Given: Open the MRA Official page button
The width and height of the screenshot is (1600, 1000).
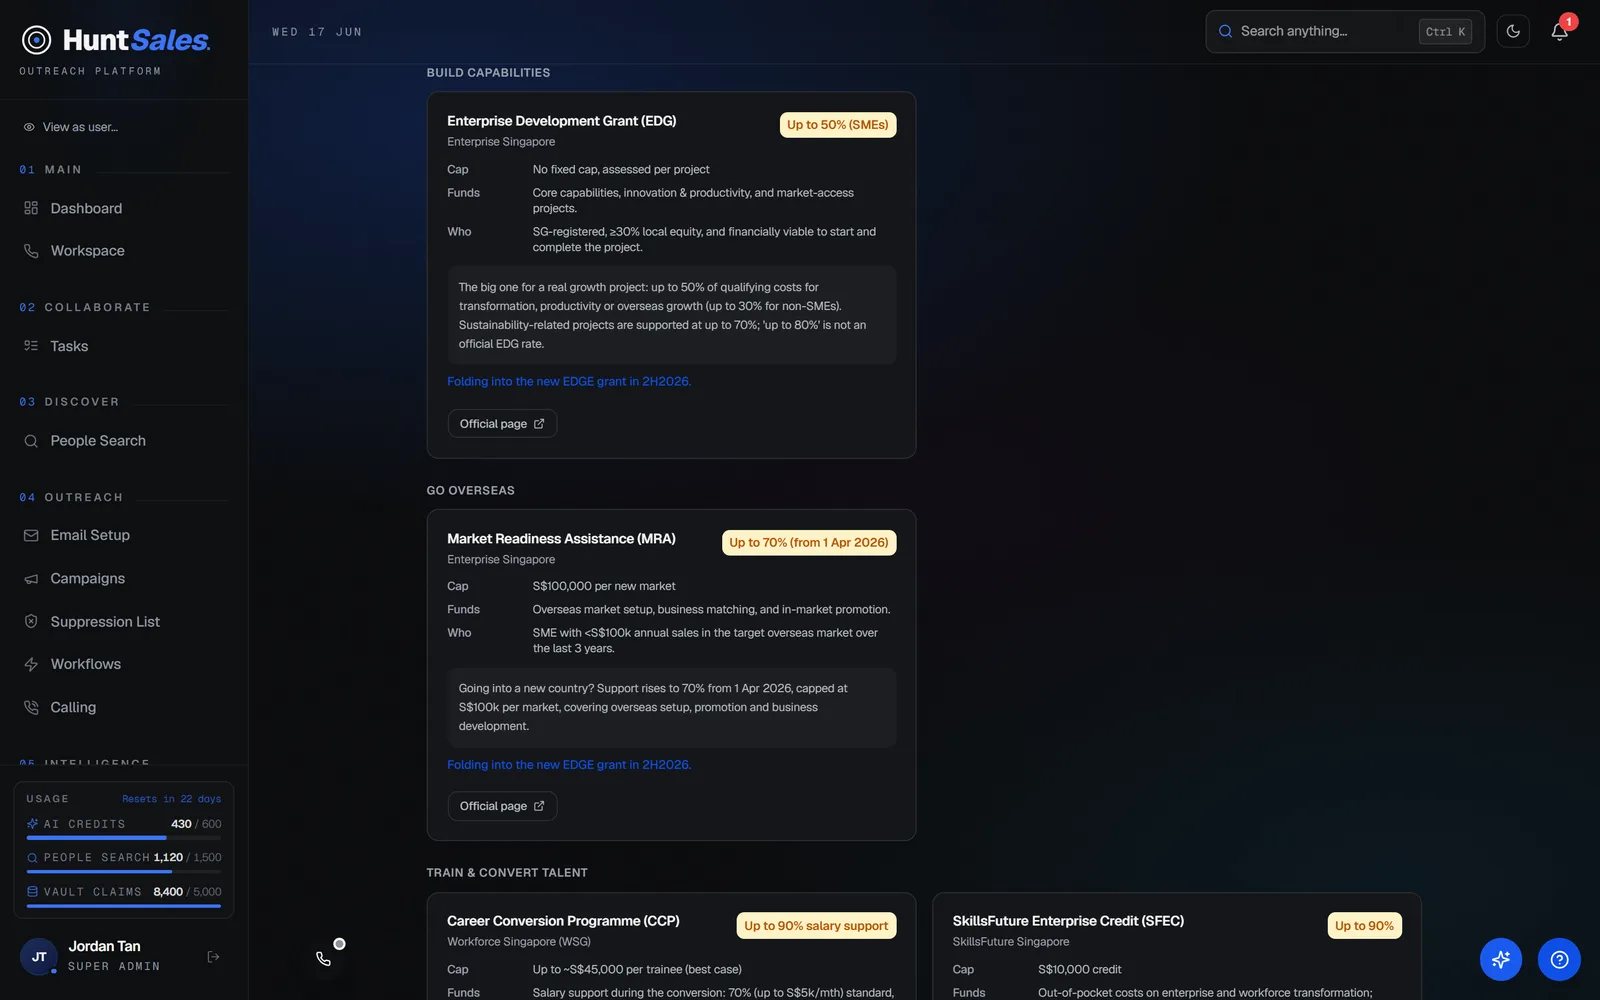Looking at the screenshot, I should coord(502,806).
